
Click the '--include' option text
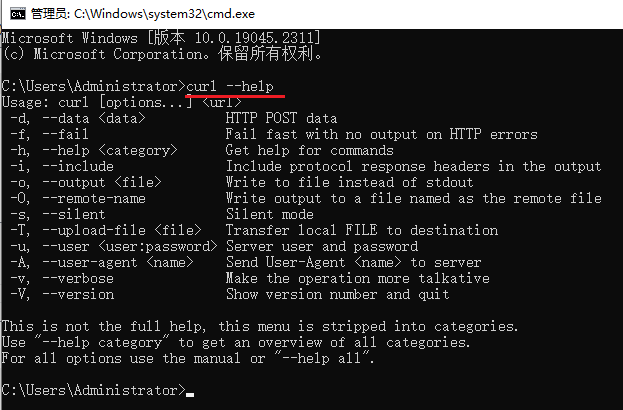coord(75,166)
